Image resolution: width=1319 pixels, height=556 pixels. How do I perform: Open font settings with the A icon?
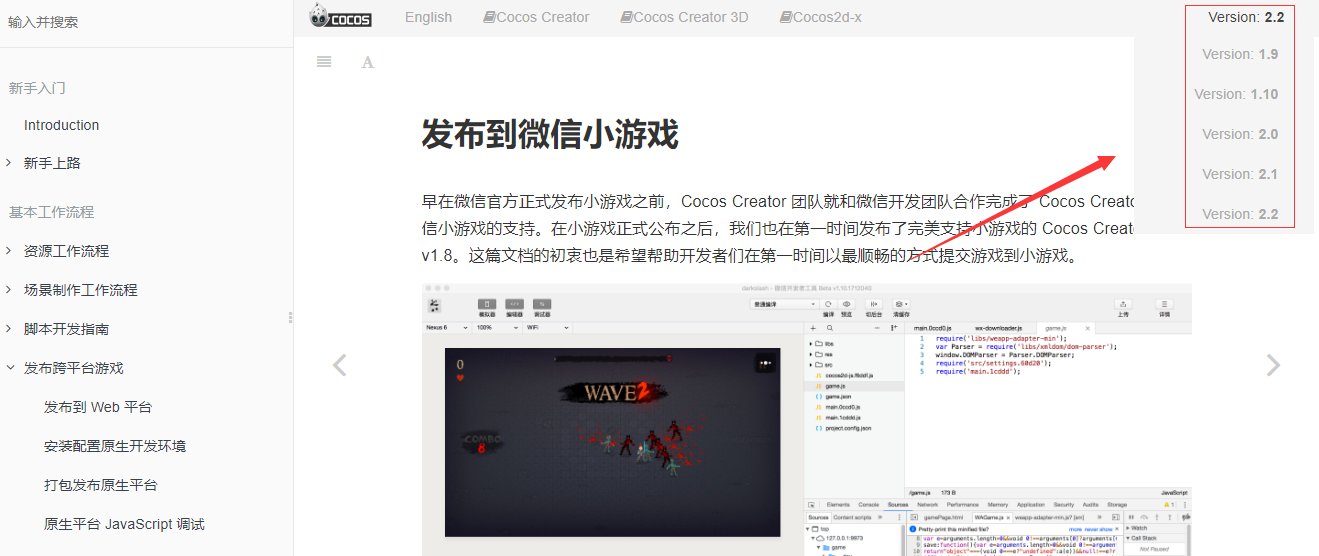point(368,62)
